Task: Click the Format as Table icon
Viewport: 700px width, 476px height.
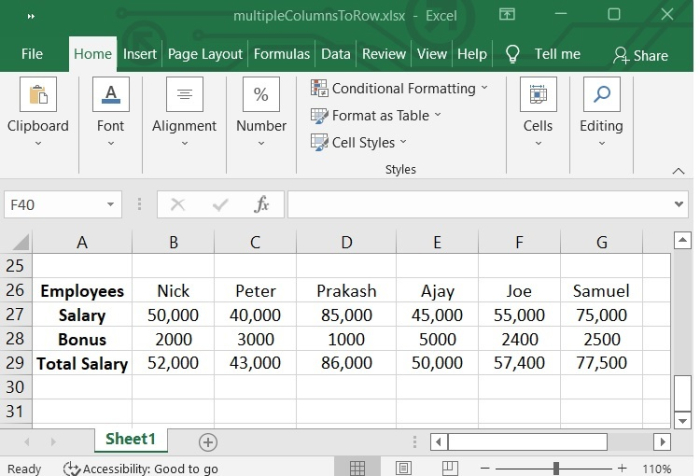Action: (x=319, y=115)
